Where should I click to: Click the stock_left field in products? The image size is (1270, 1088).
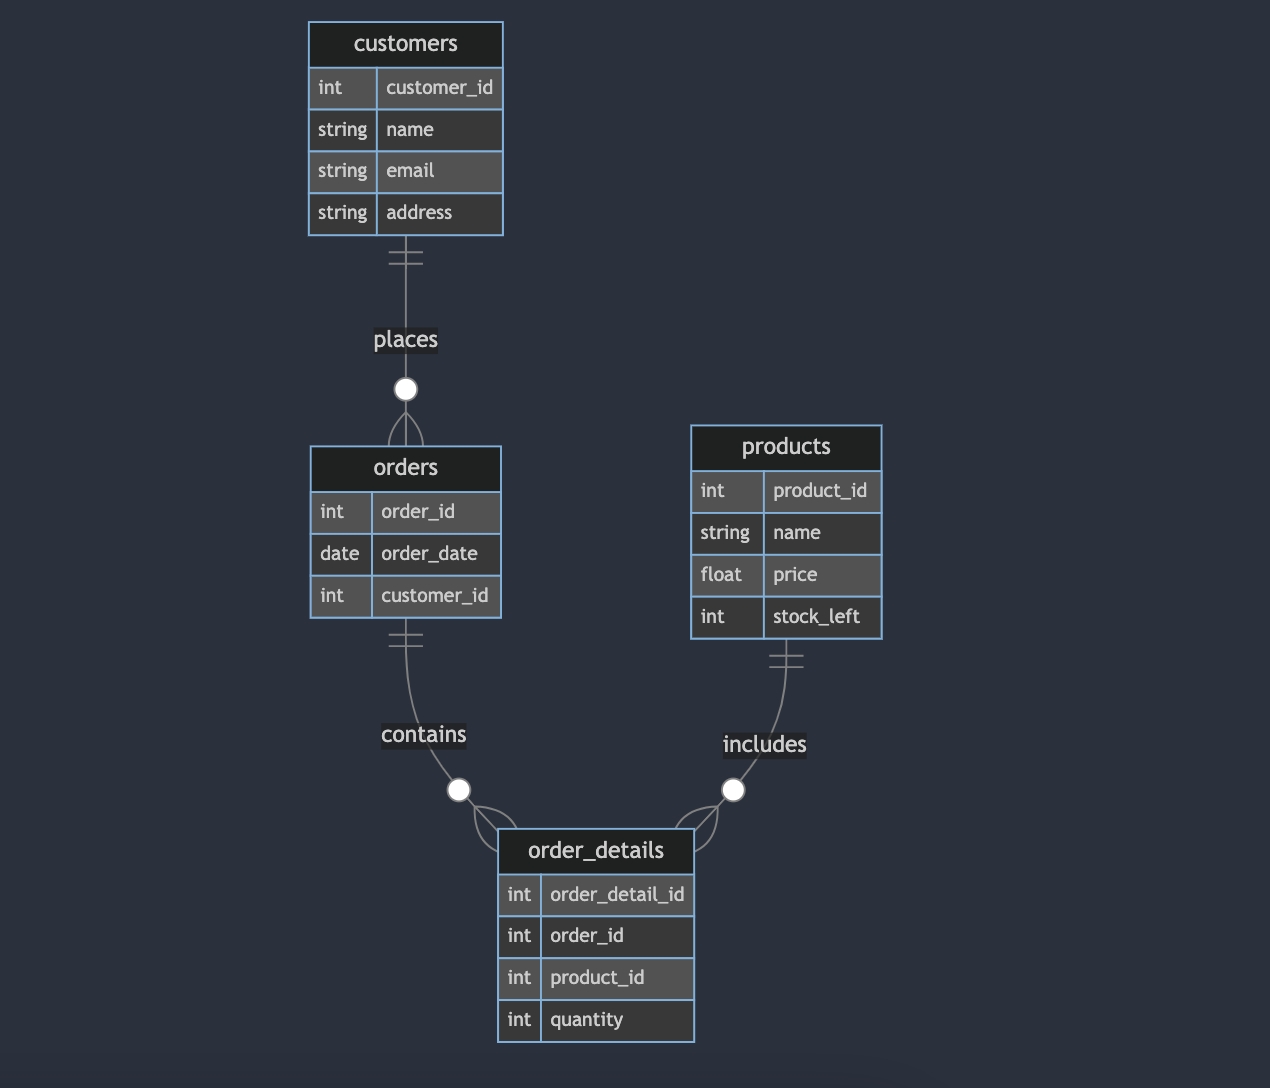click(x=816, y=617)
